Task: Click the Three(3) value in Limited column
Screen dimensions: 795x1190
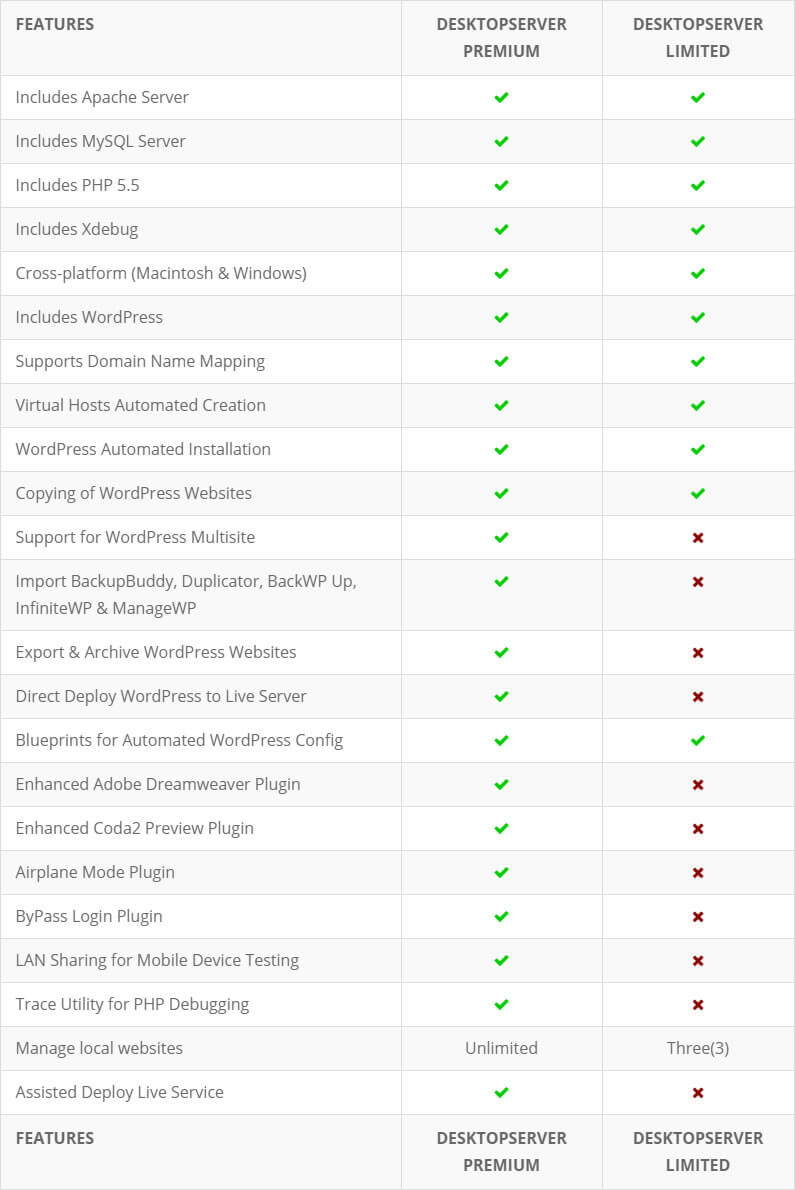Action: click(698, 1048)
